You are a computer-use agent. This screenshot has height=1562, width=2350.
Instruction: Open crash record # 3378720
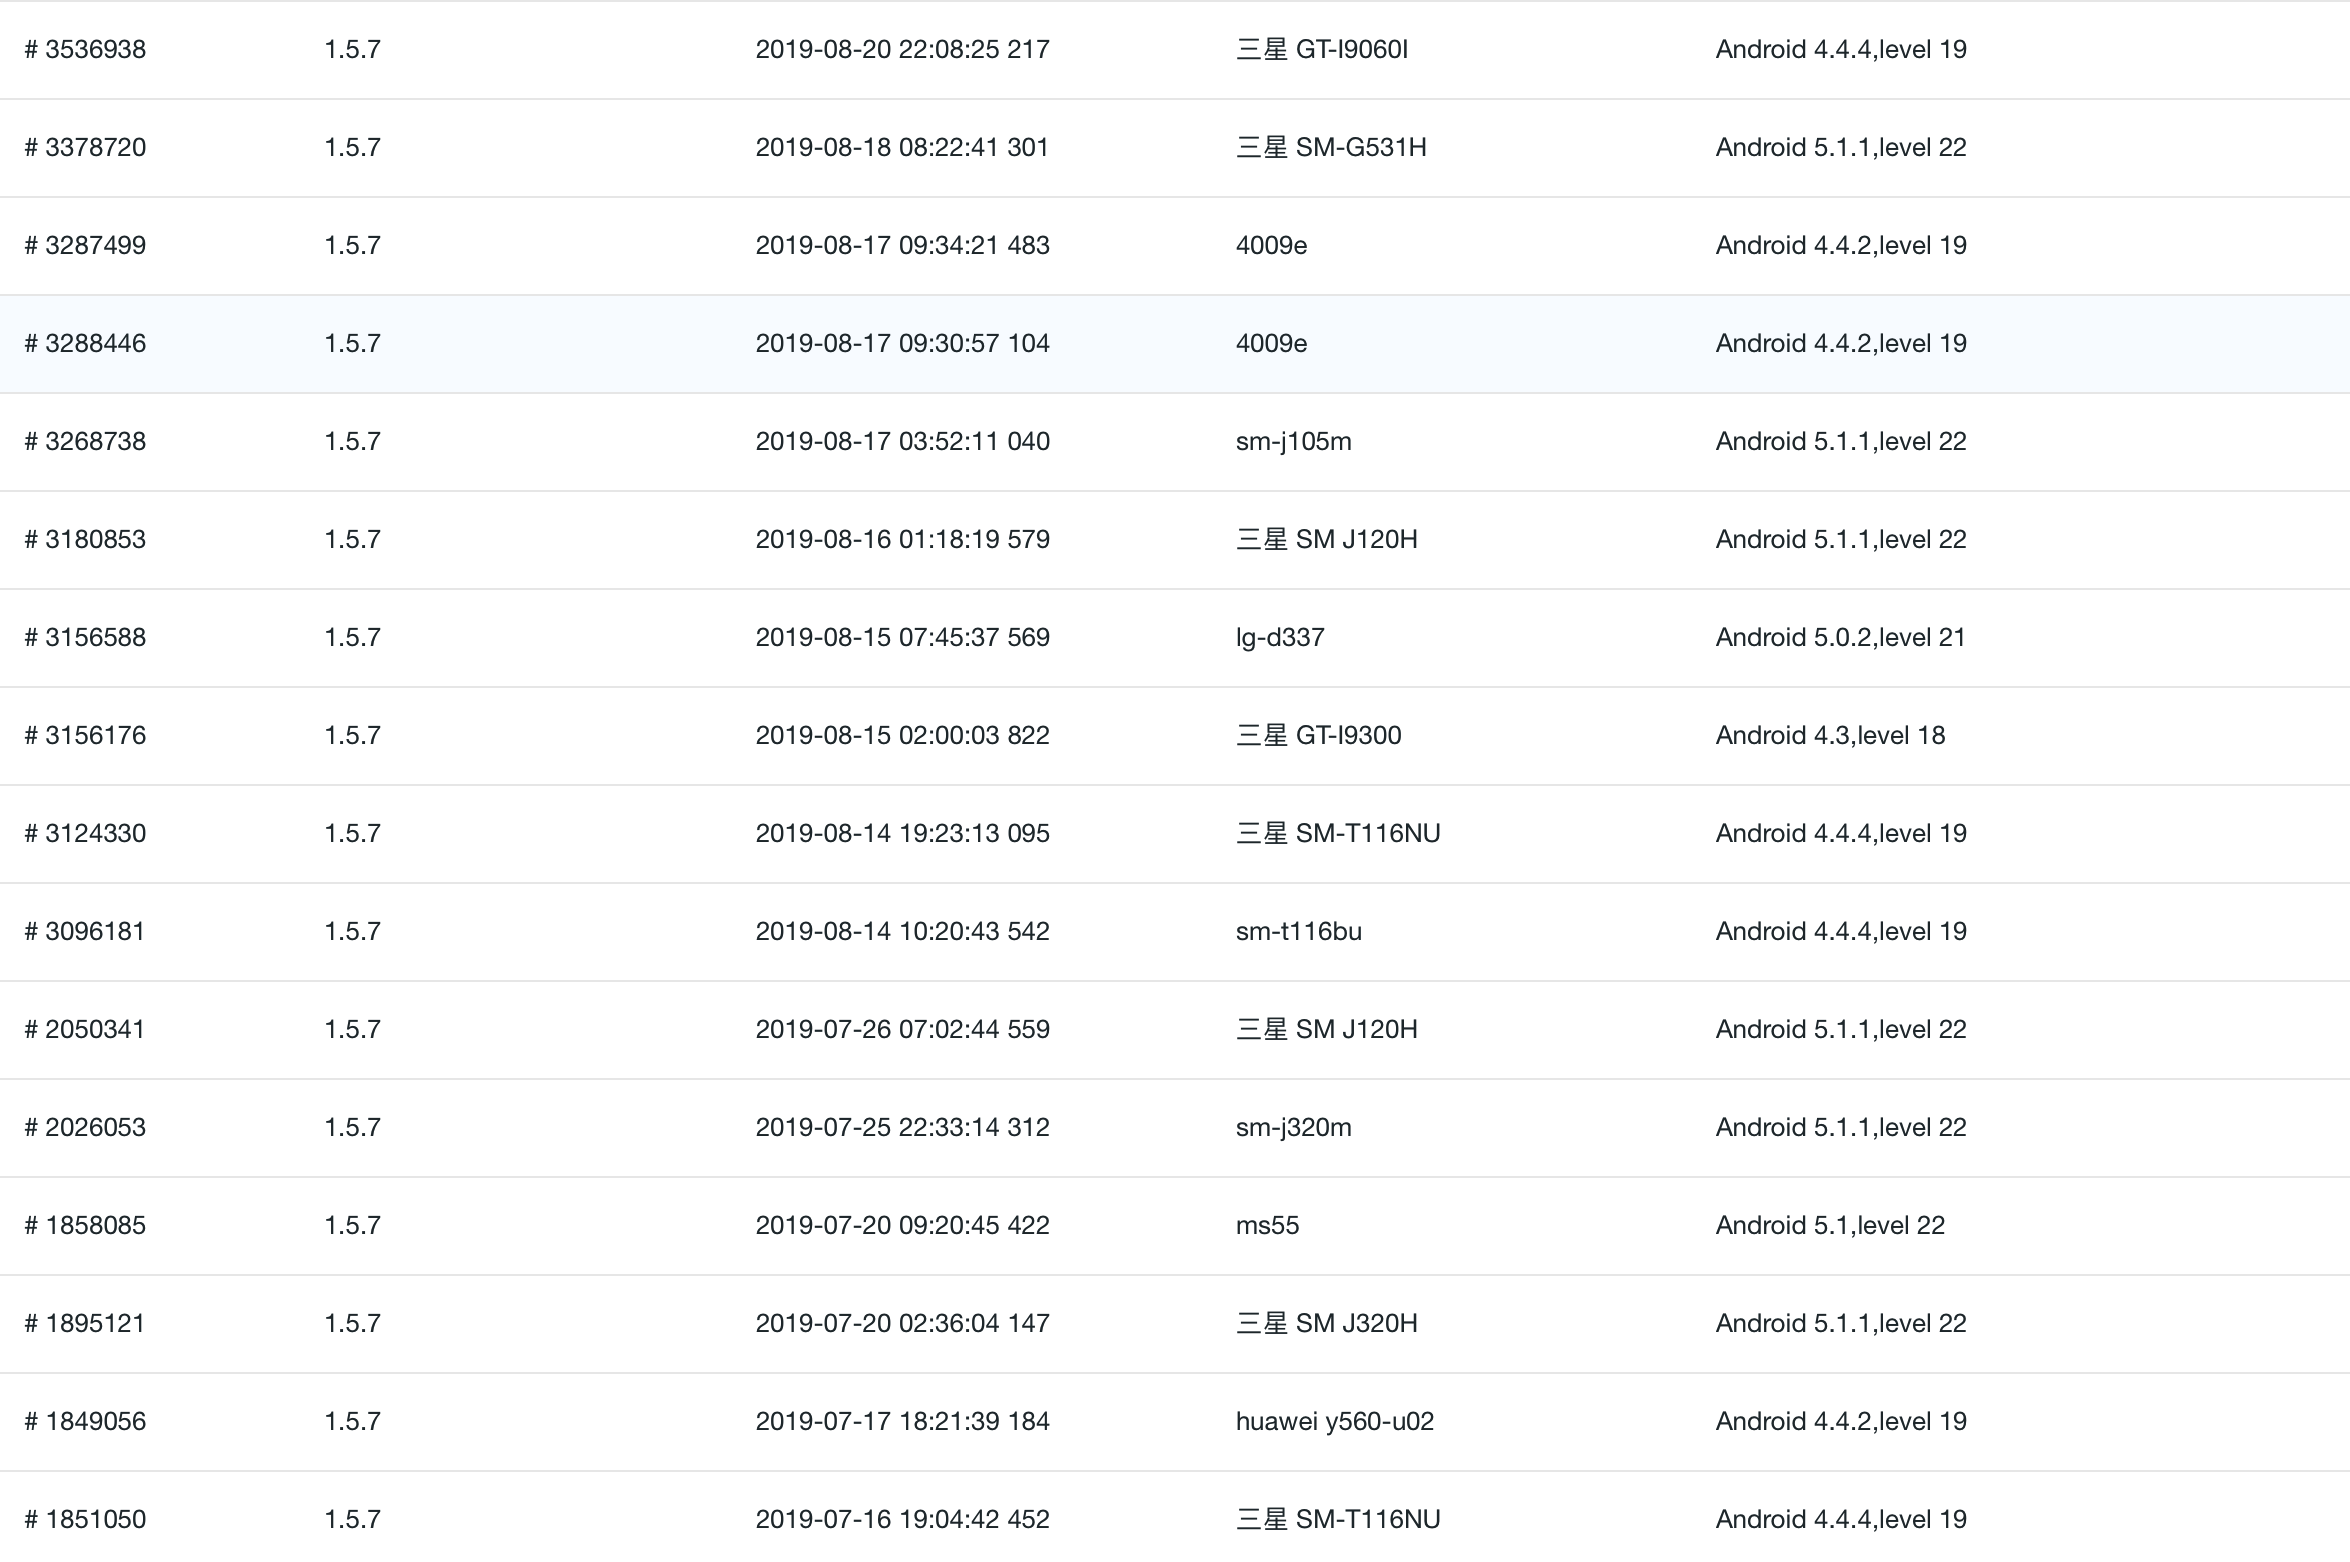(86, 147)
